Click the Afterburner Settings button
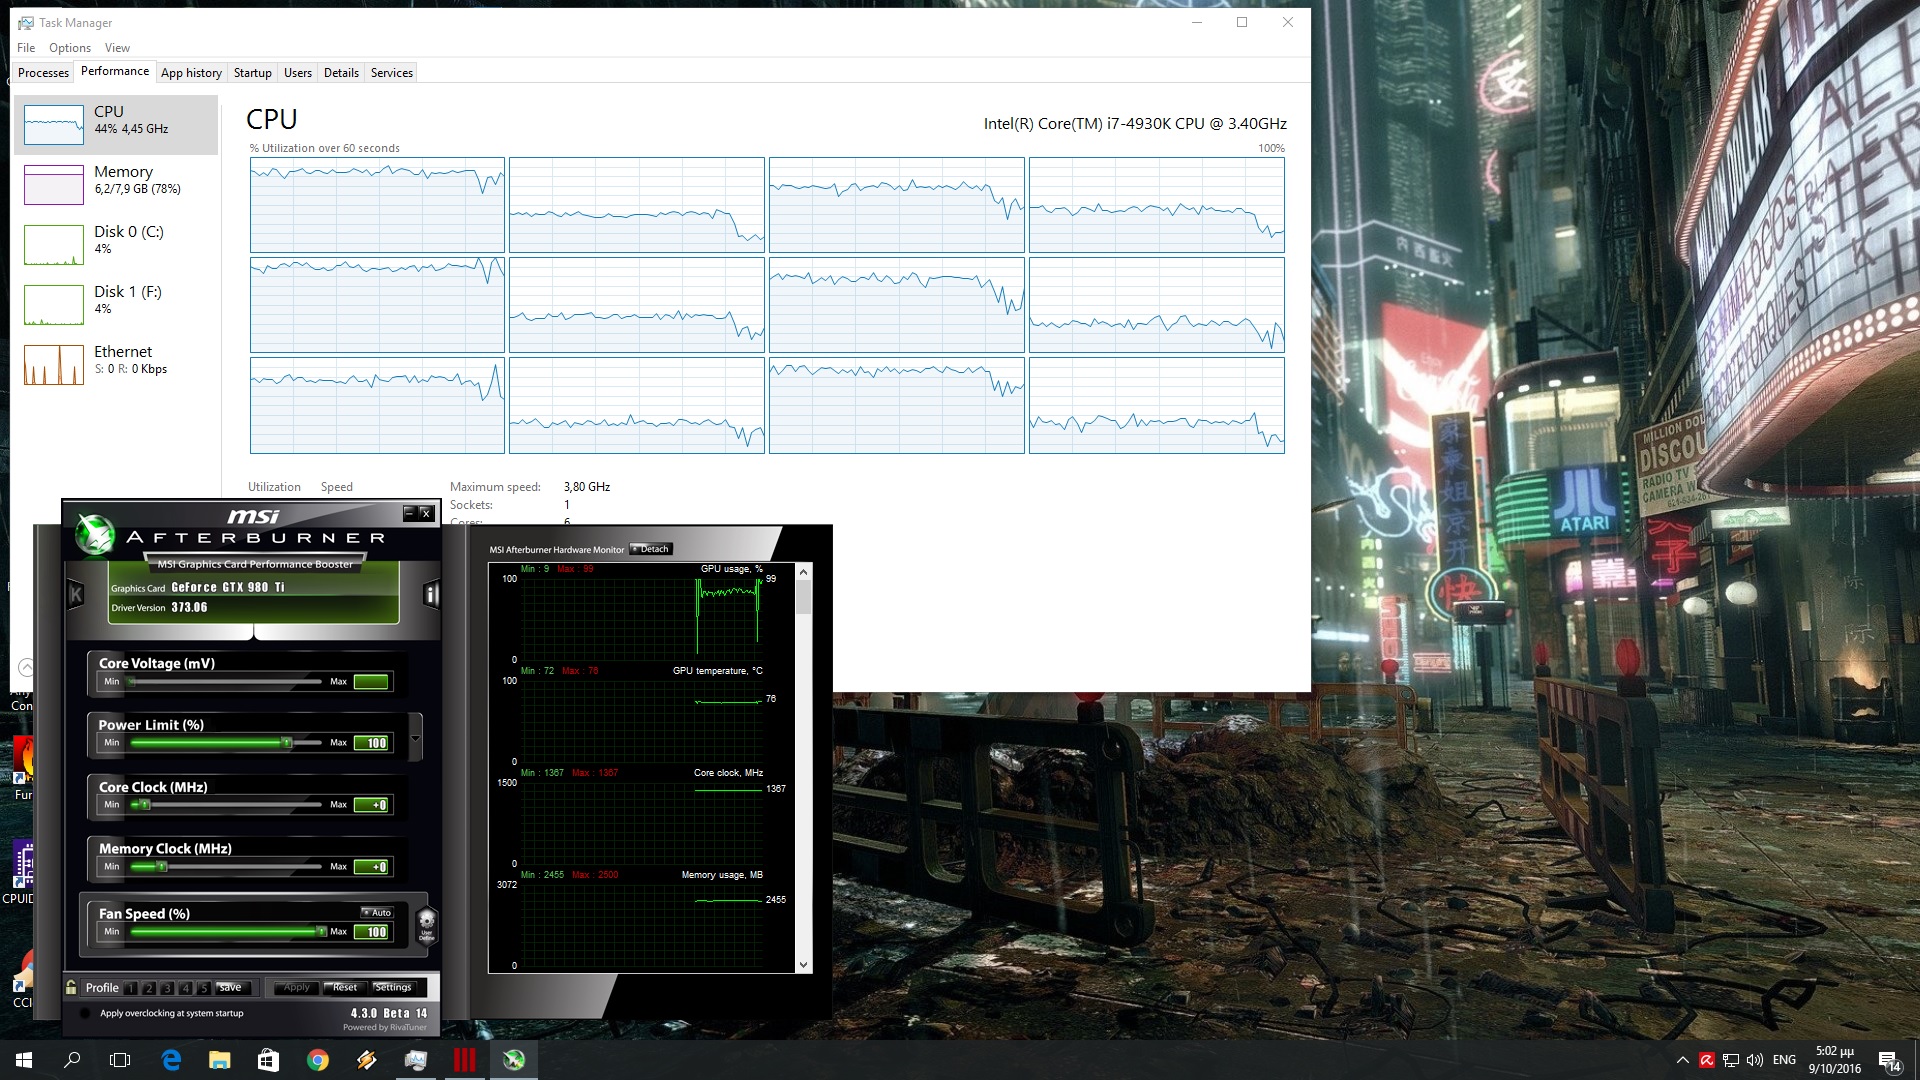The image size is (1920, 1080). [x=393, y=987]
